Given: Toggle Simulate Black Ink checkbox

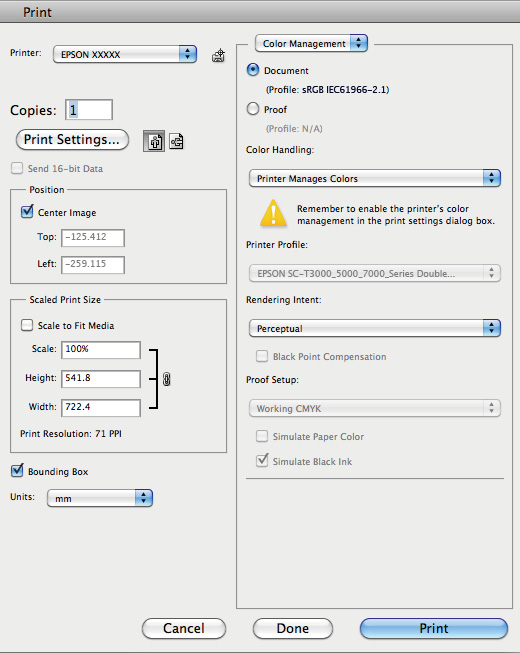Looking at the screenshot, I should tap(262, 461).
